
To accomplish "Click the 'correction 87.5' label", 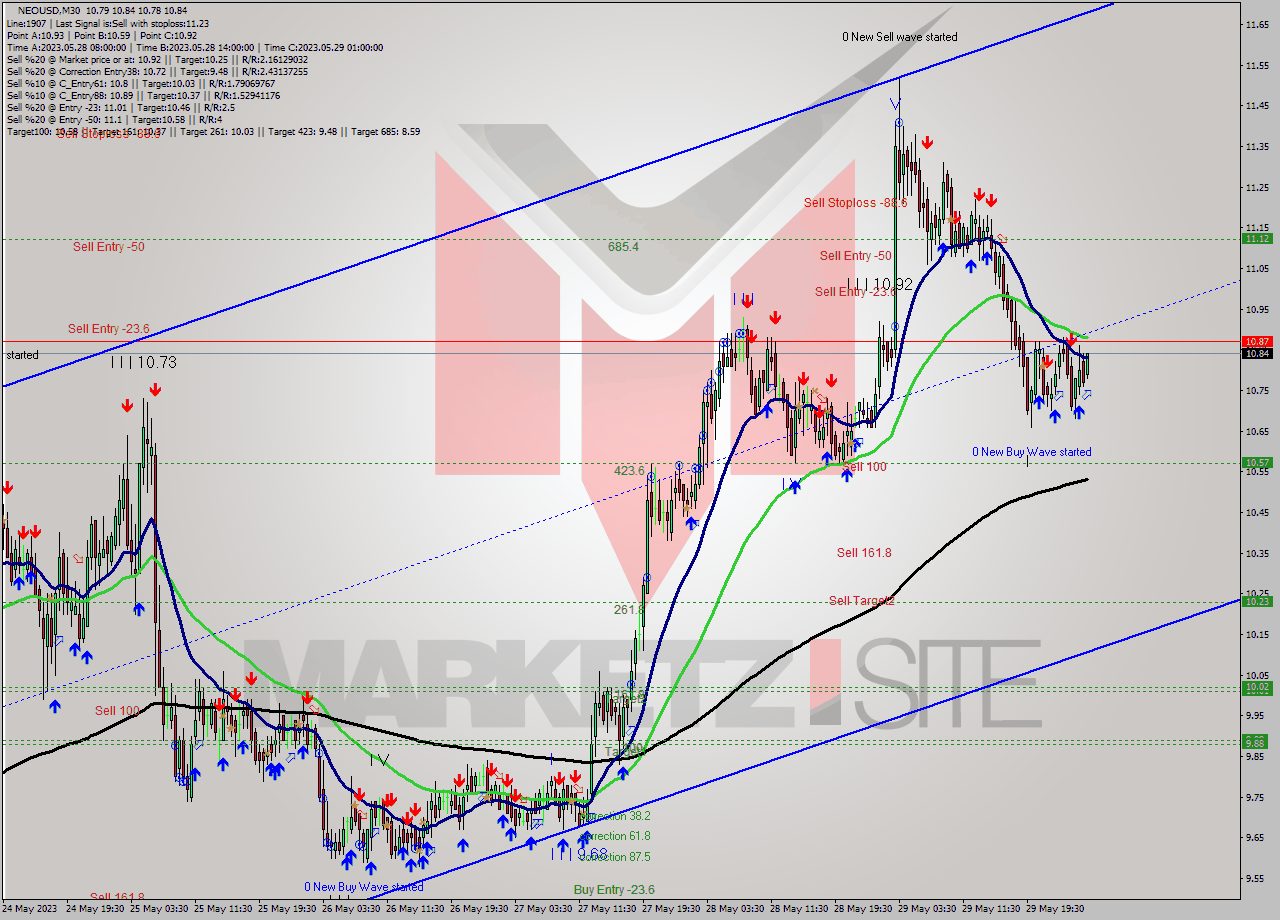I will coord(615,857).
